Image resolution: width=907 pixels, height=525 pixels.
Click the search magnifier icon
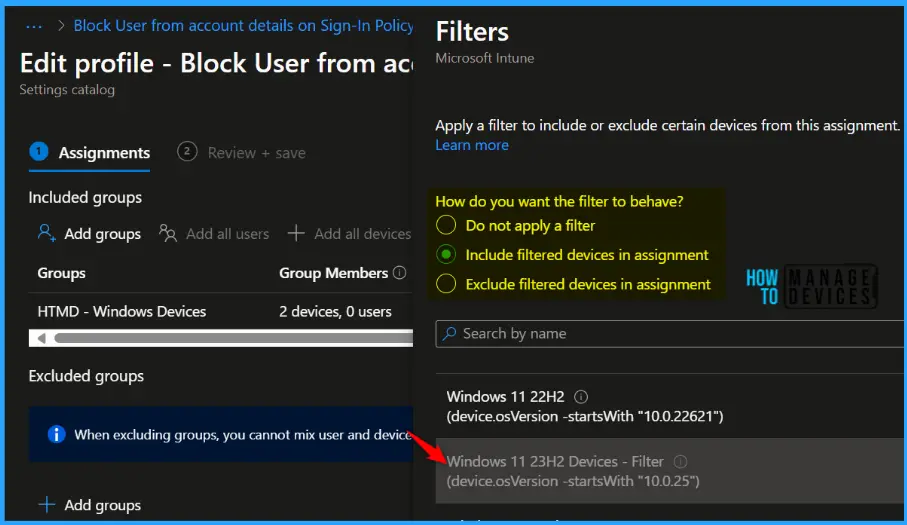click(449, 334)
